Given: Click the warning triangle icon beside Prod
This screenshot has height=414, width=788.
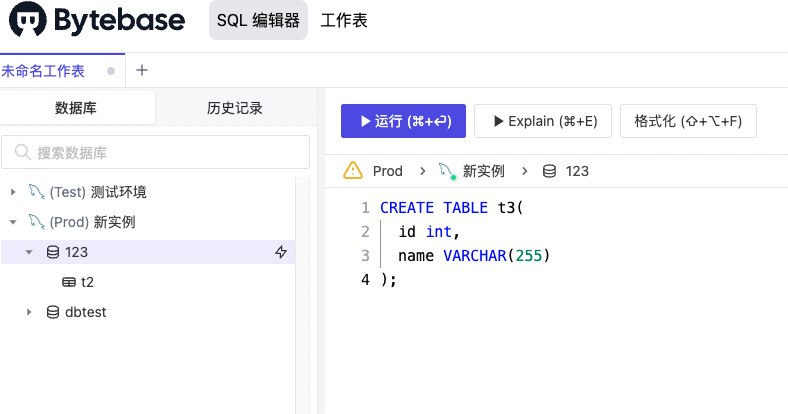Looking at the screenshot, I should tap(352, 171).
